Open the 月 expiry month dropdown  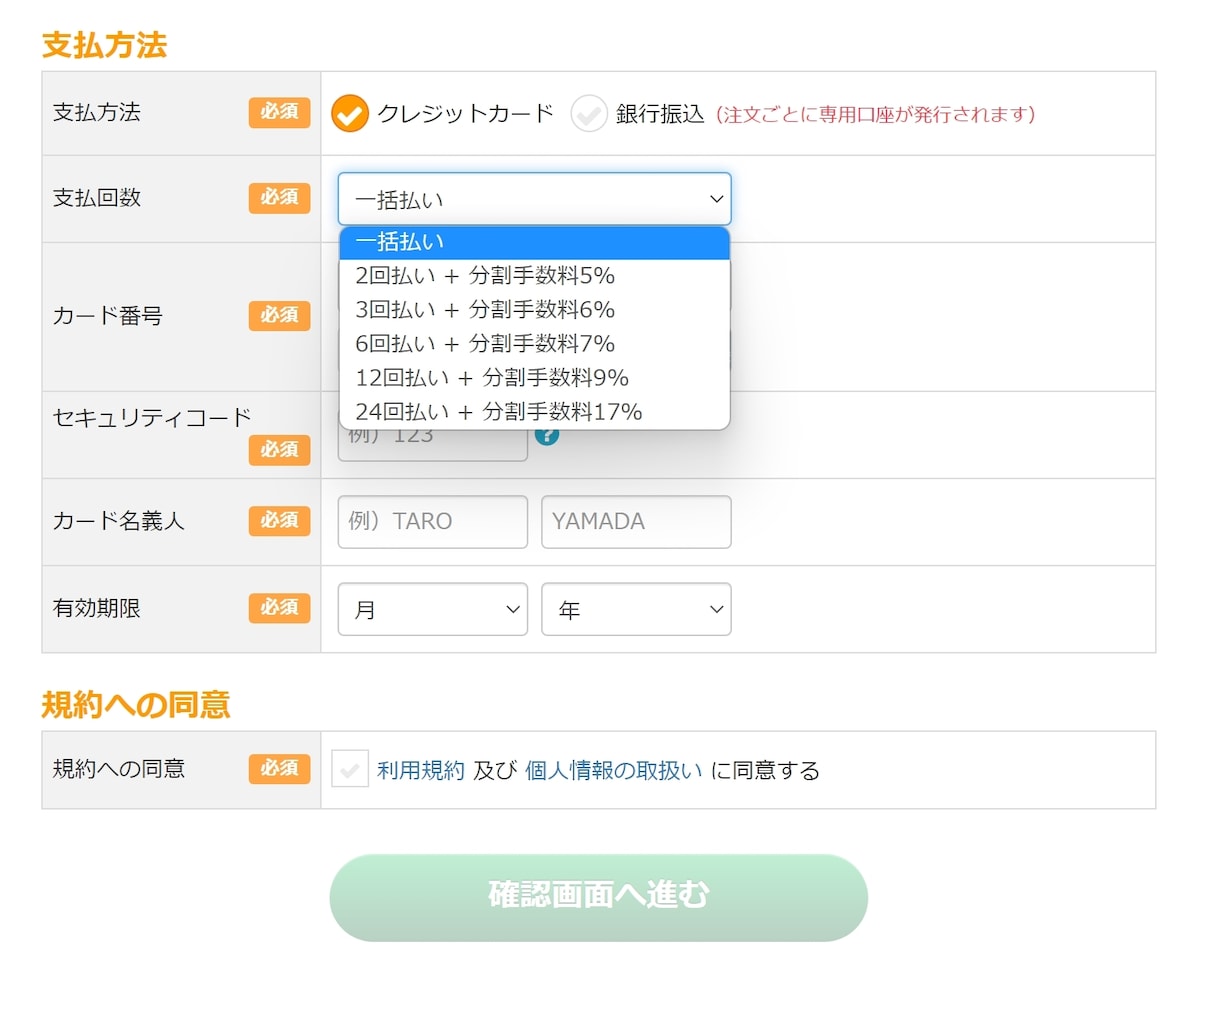pos(433,609)
